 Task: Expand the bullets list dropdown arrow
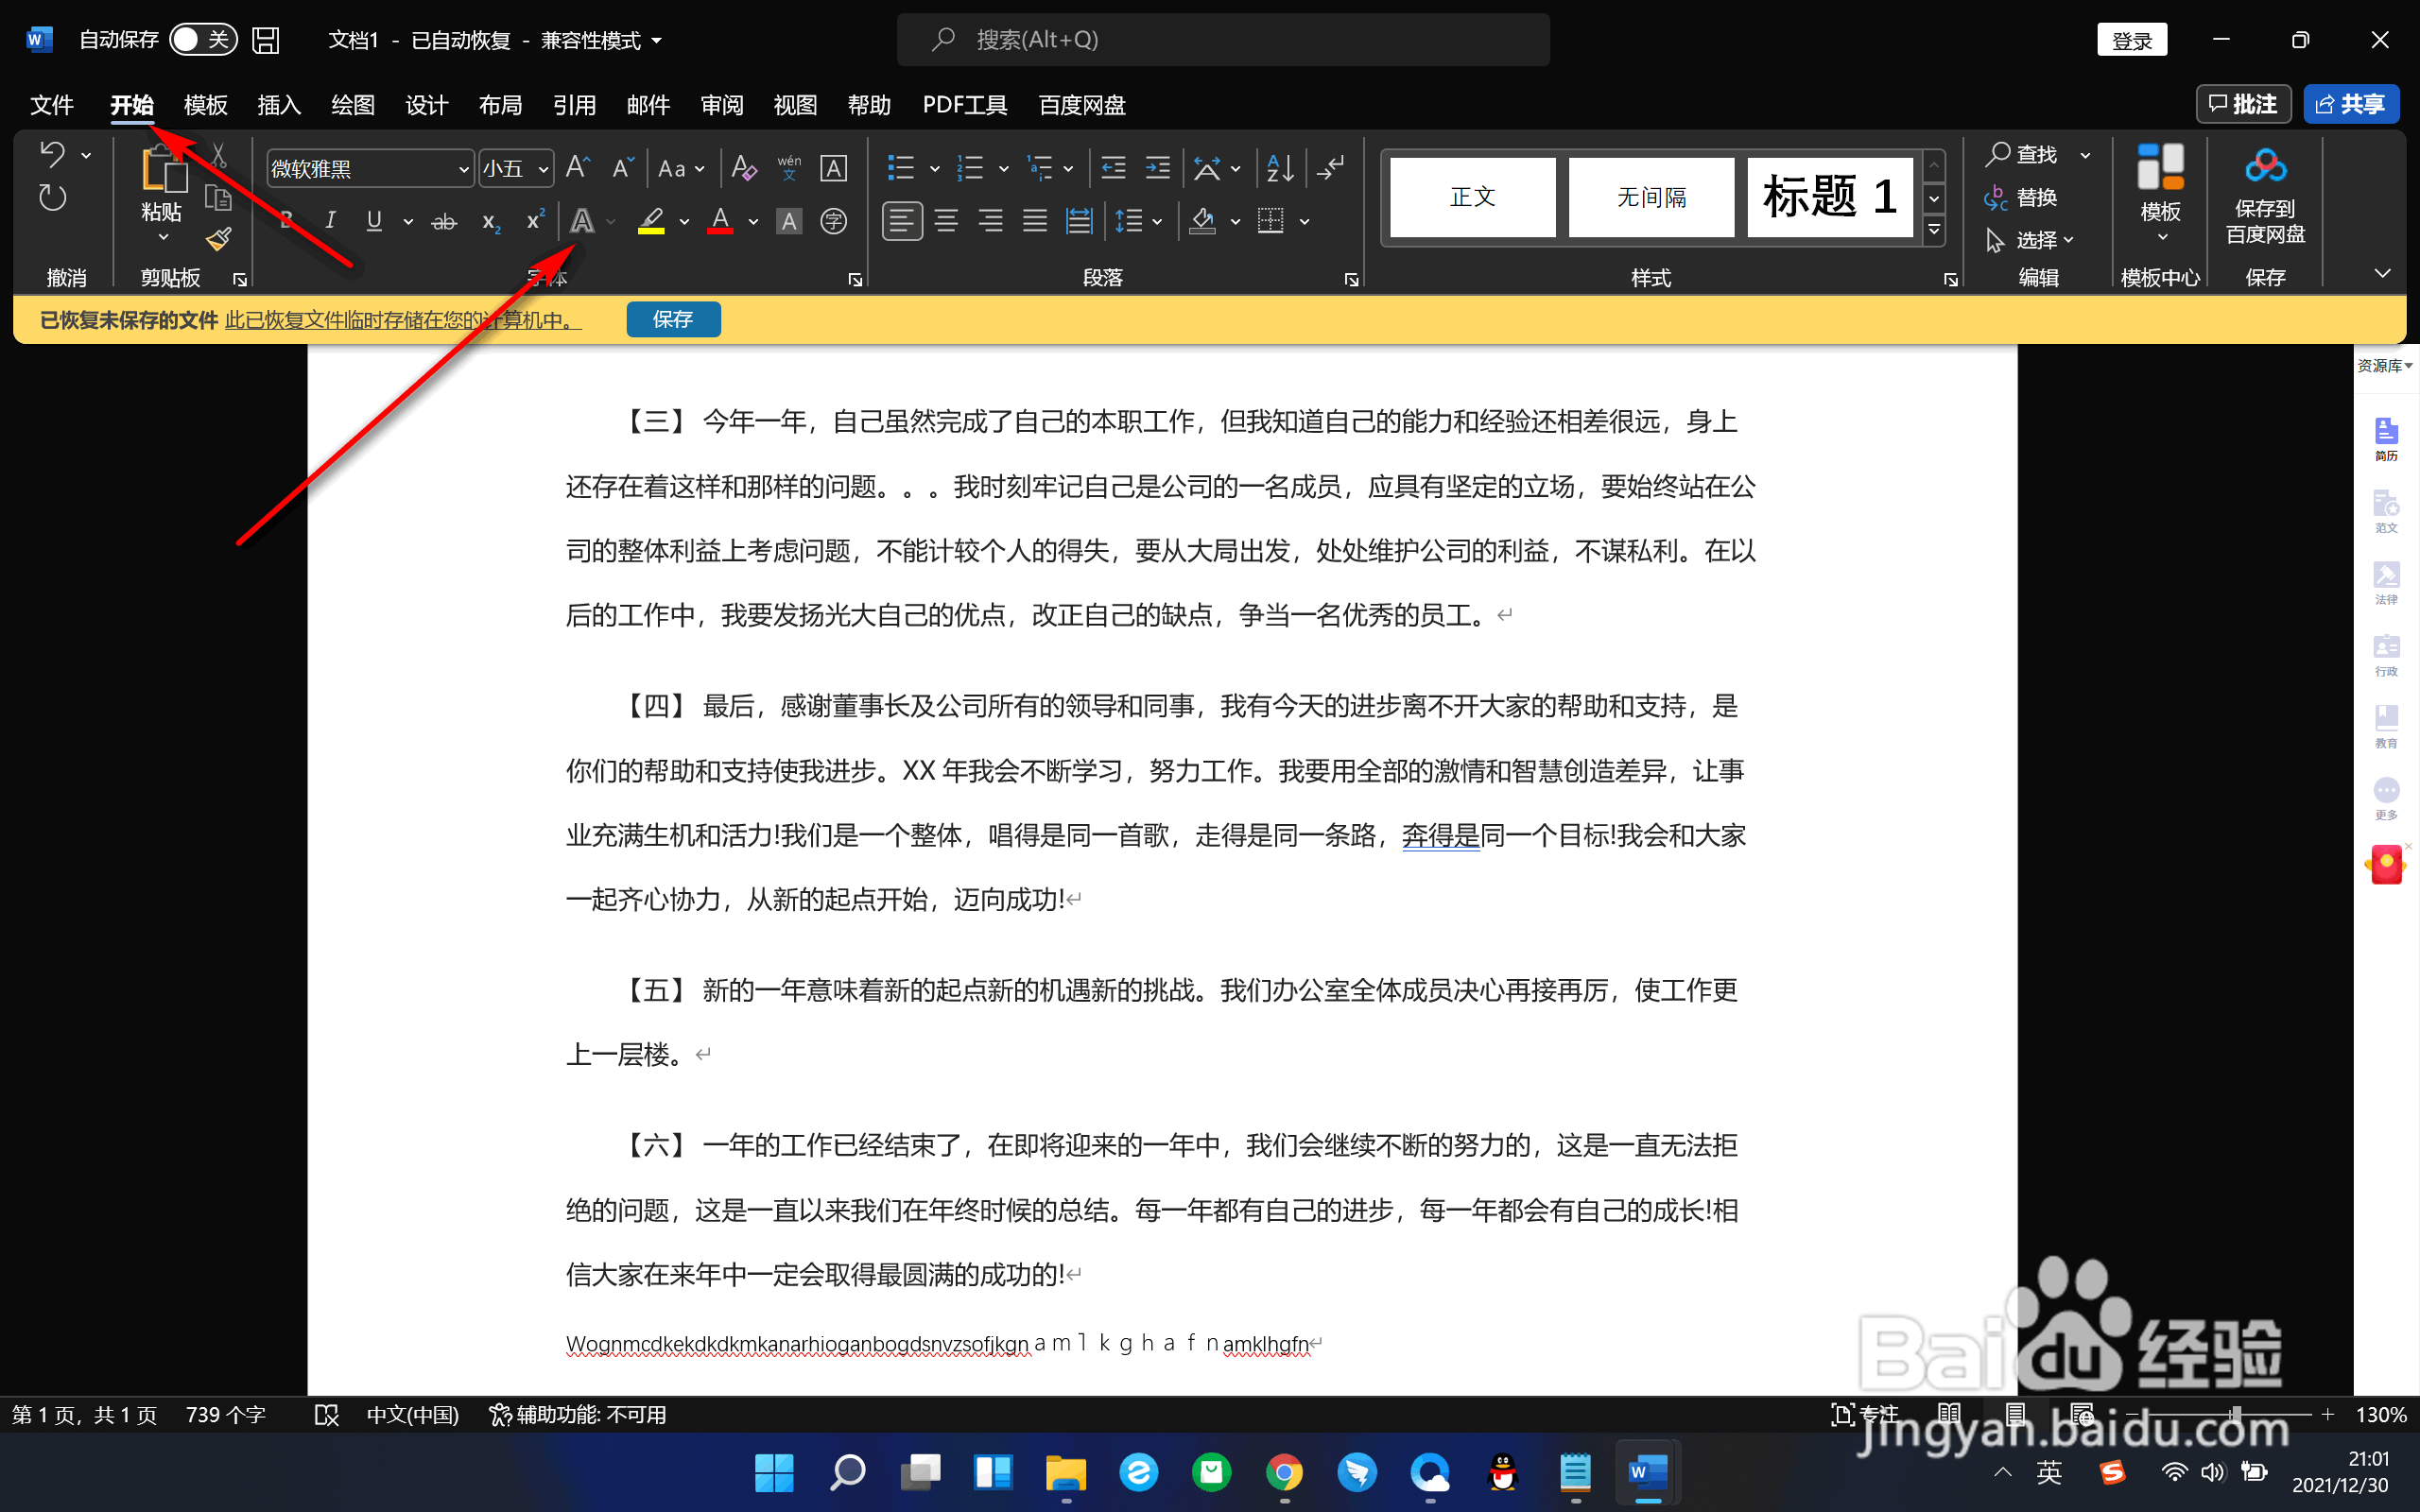[x=934, y=168]
